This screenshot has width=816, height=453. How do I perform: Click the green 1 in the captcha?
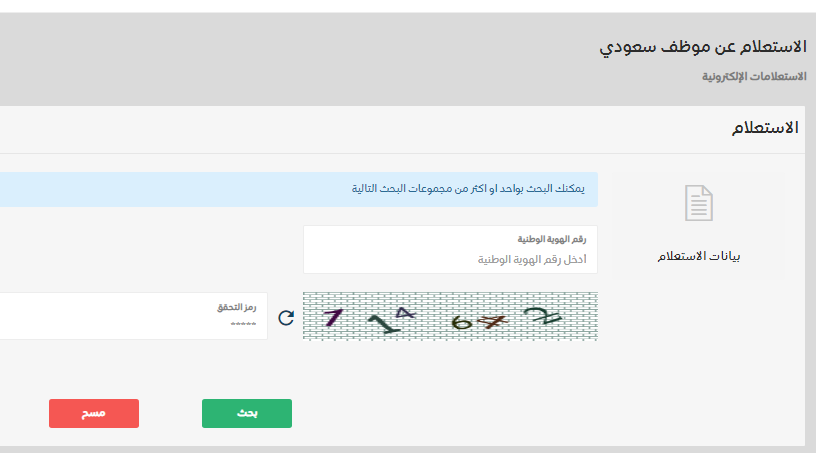pyautogui.click(x=380, y=322)
